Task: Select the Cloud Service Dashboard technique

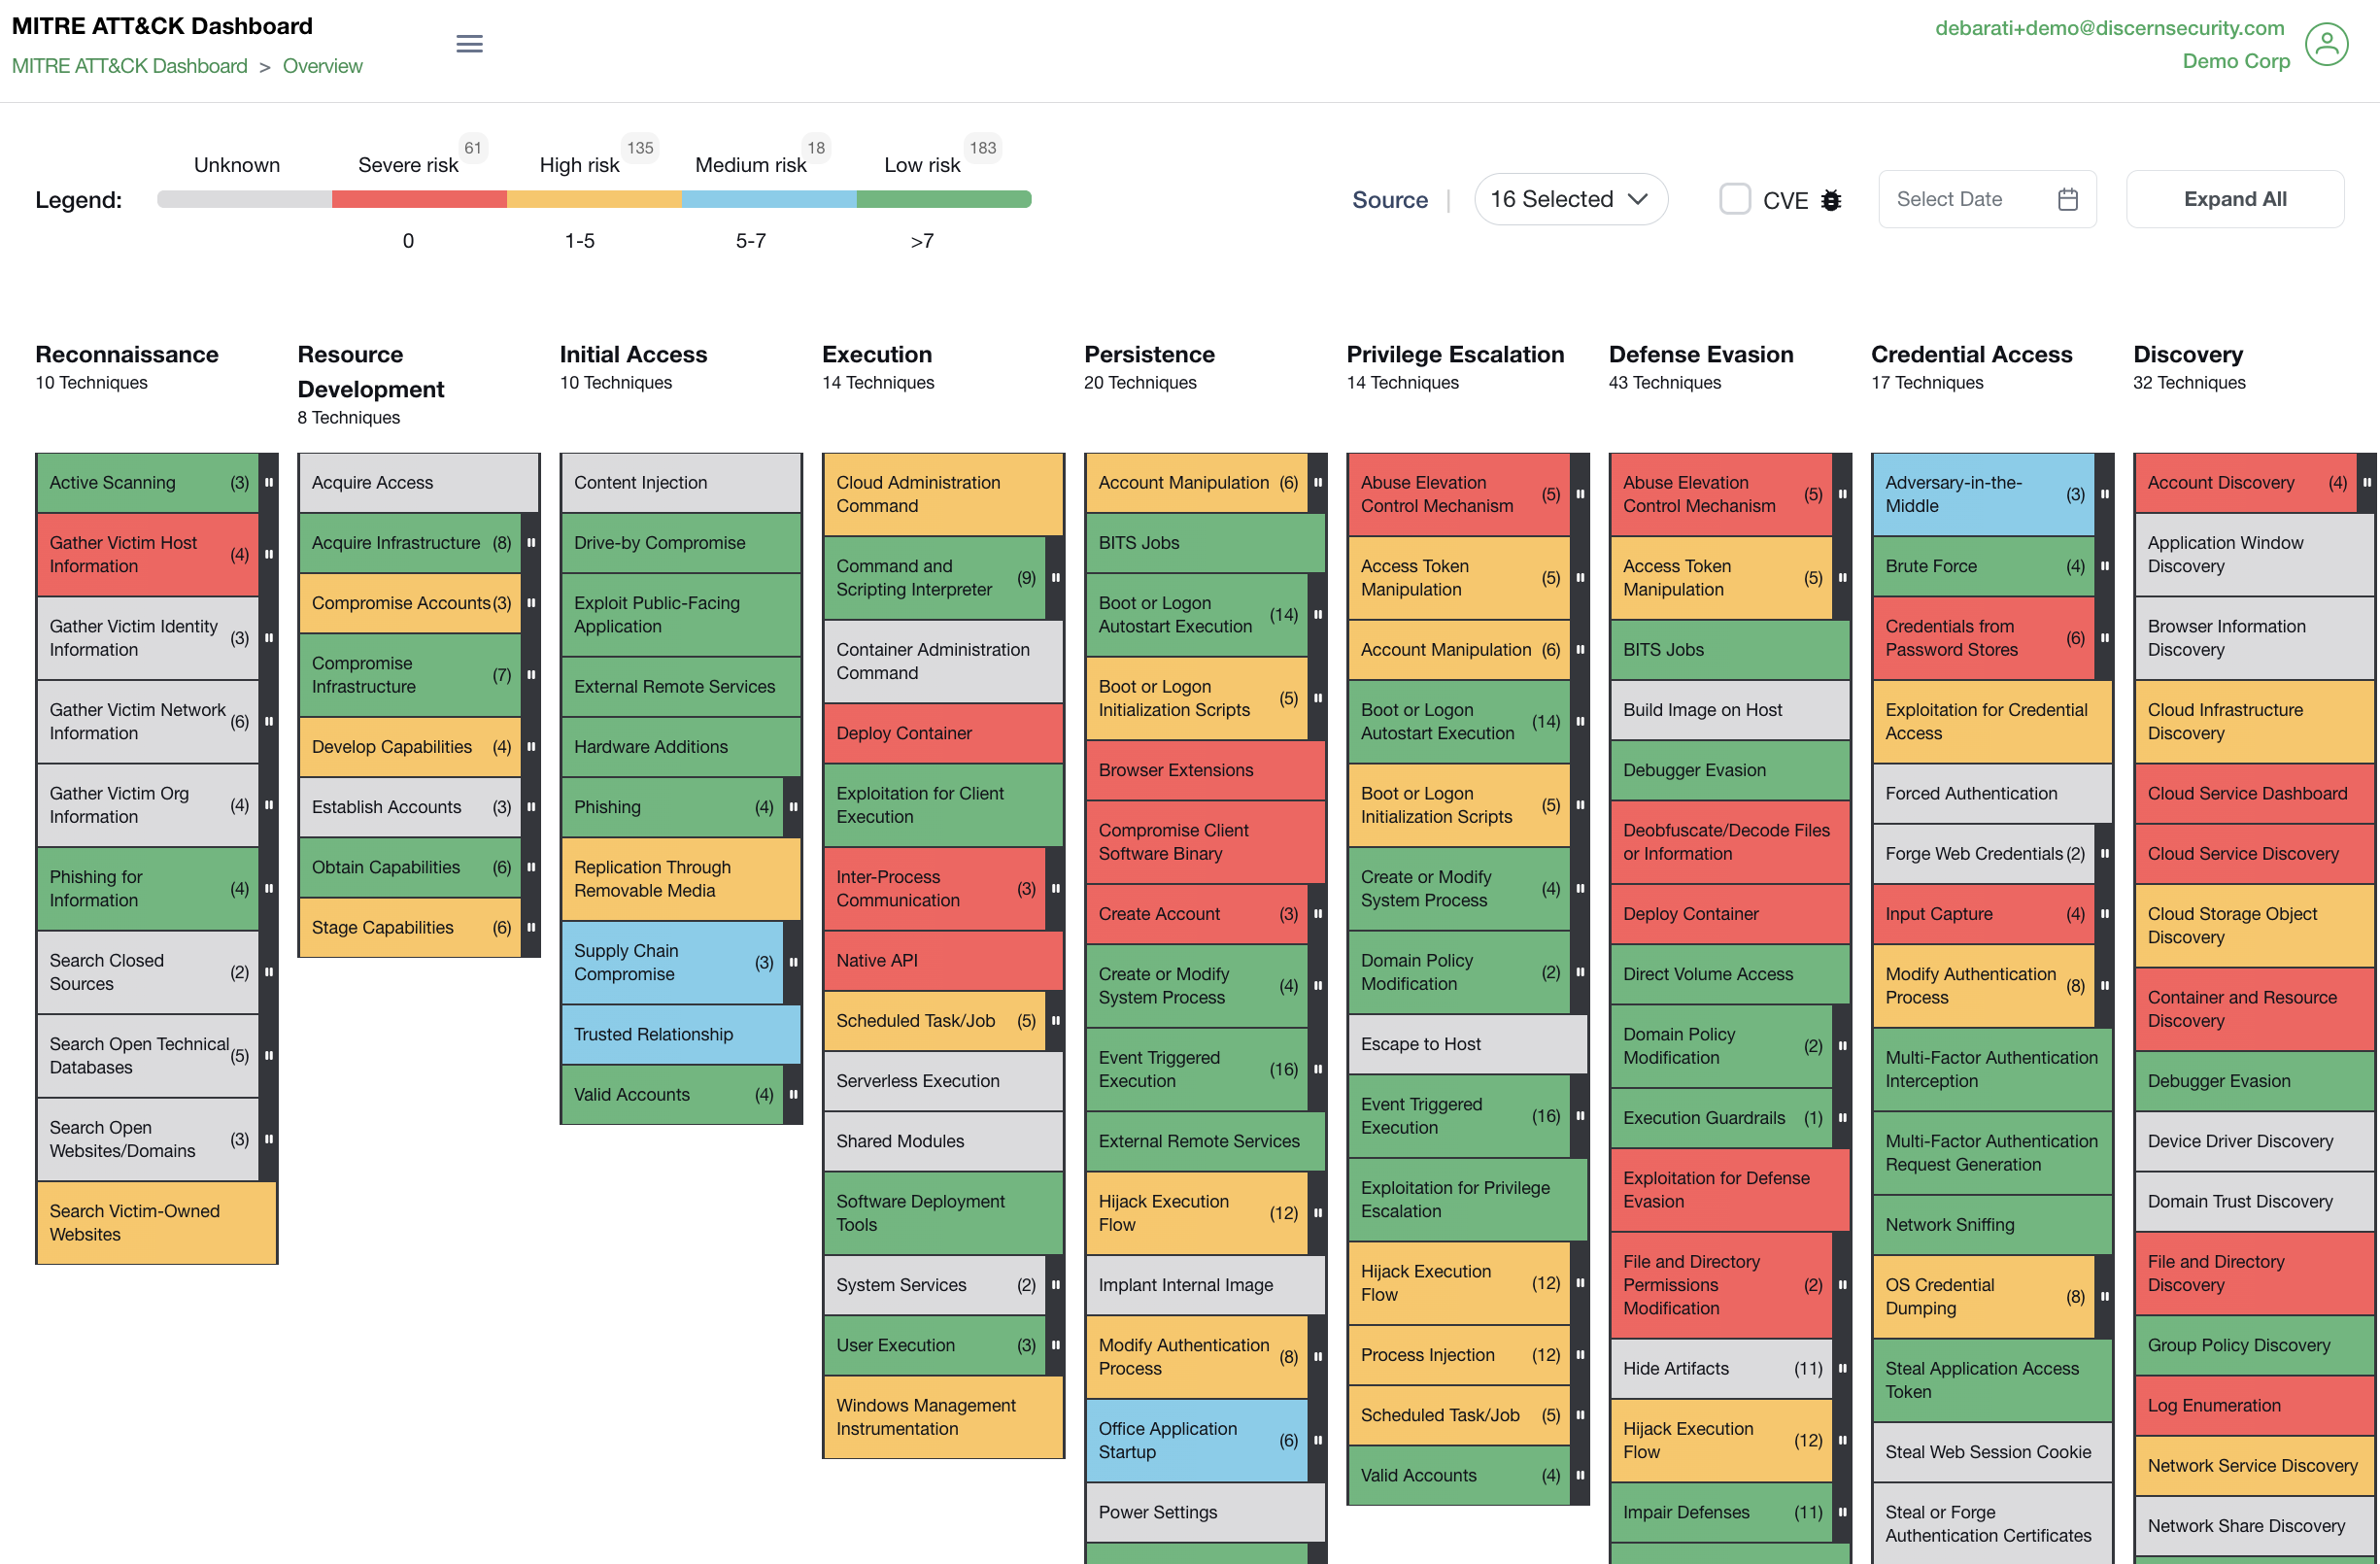Action: [2254, 794]
